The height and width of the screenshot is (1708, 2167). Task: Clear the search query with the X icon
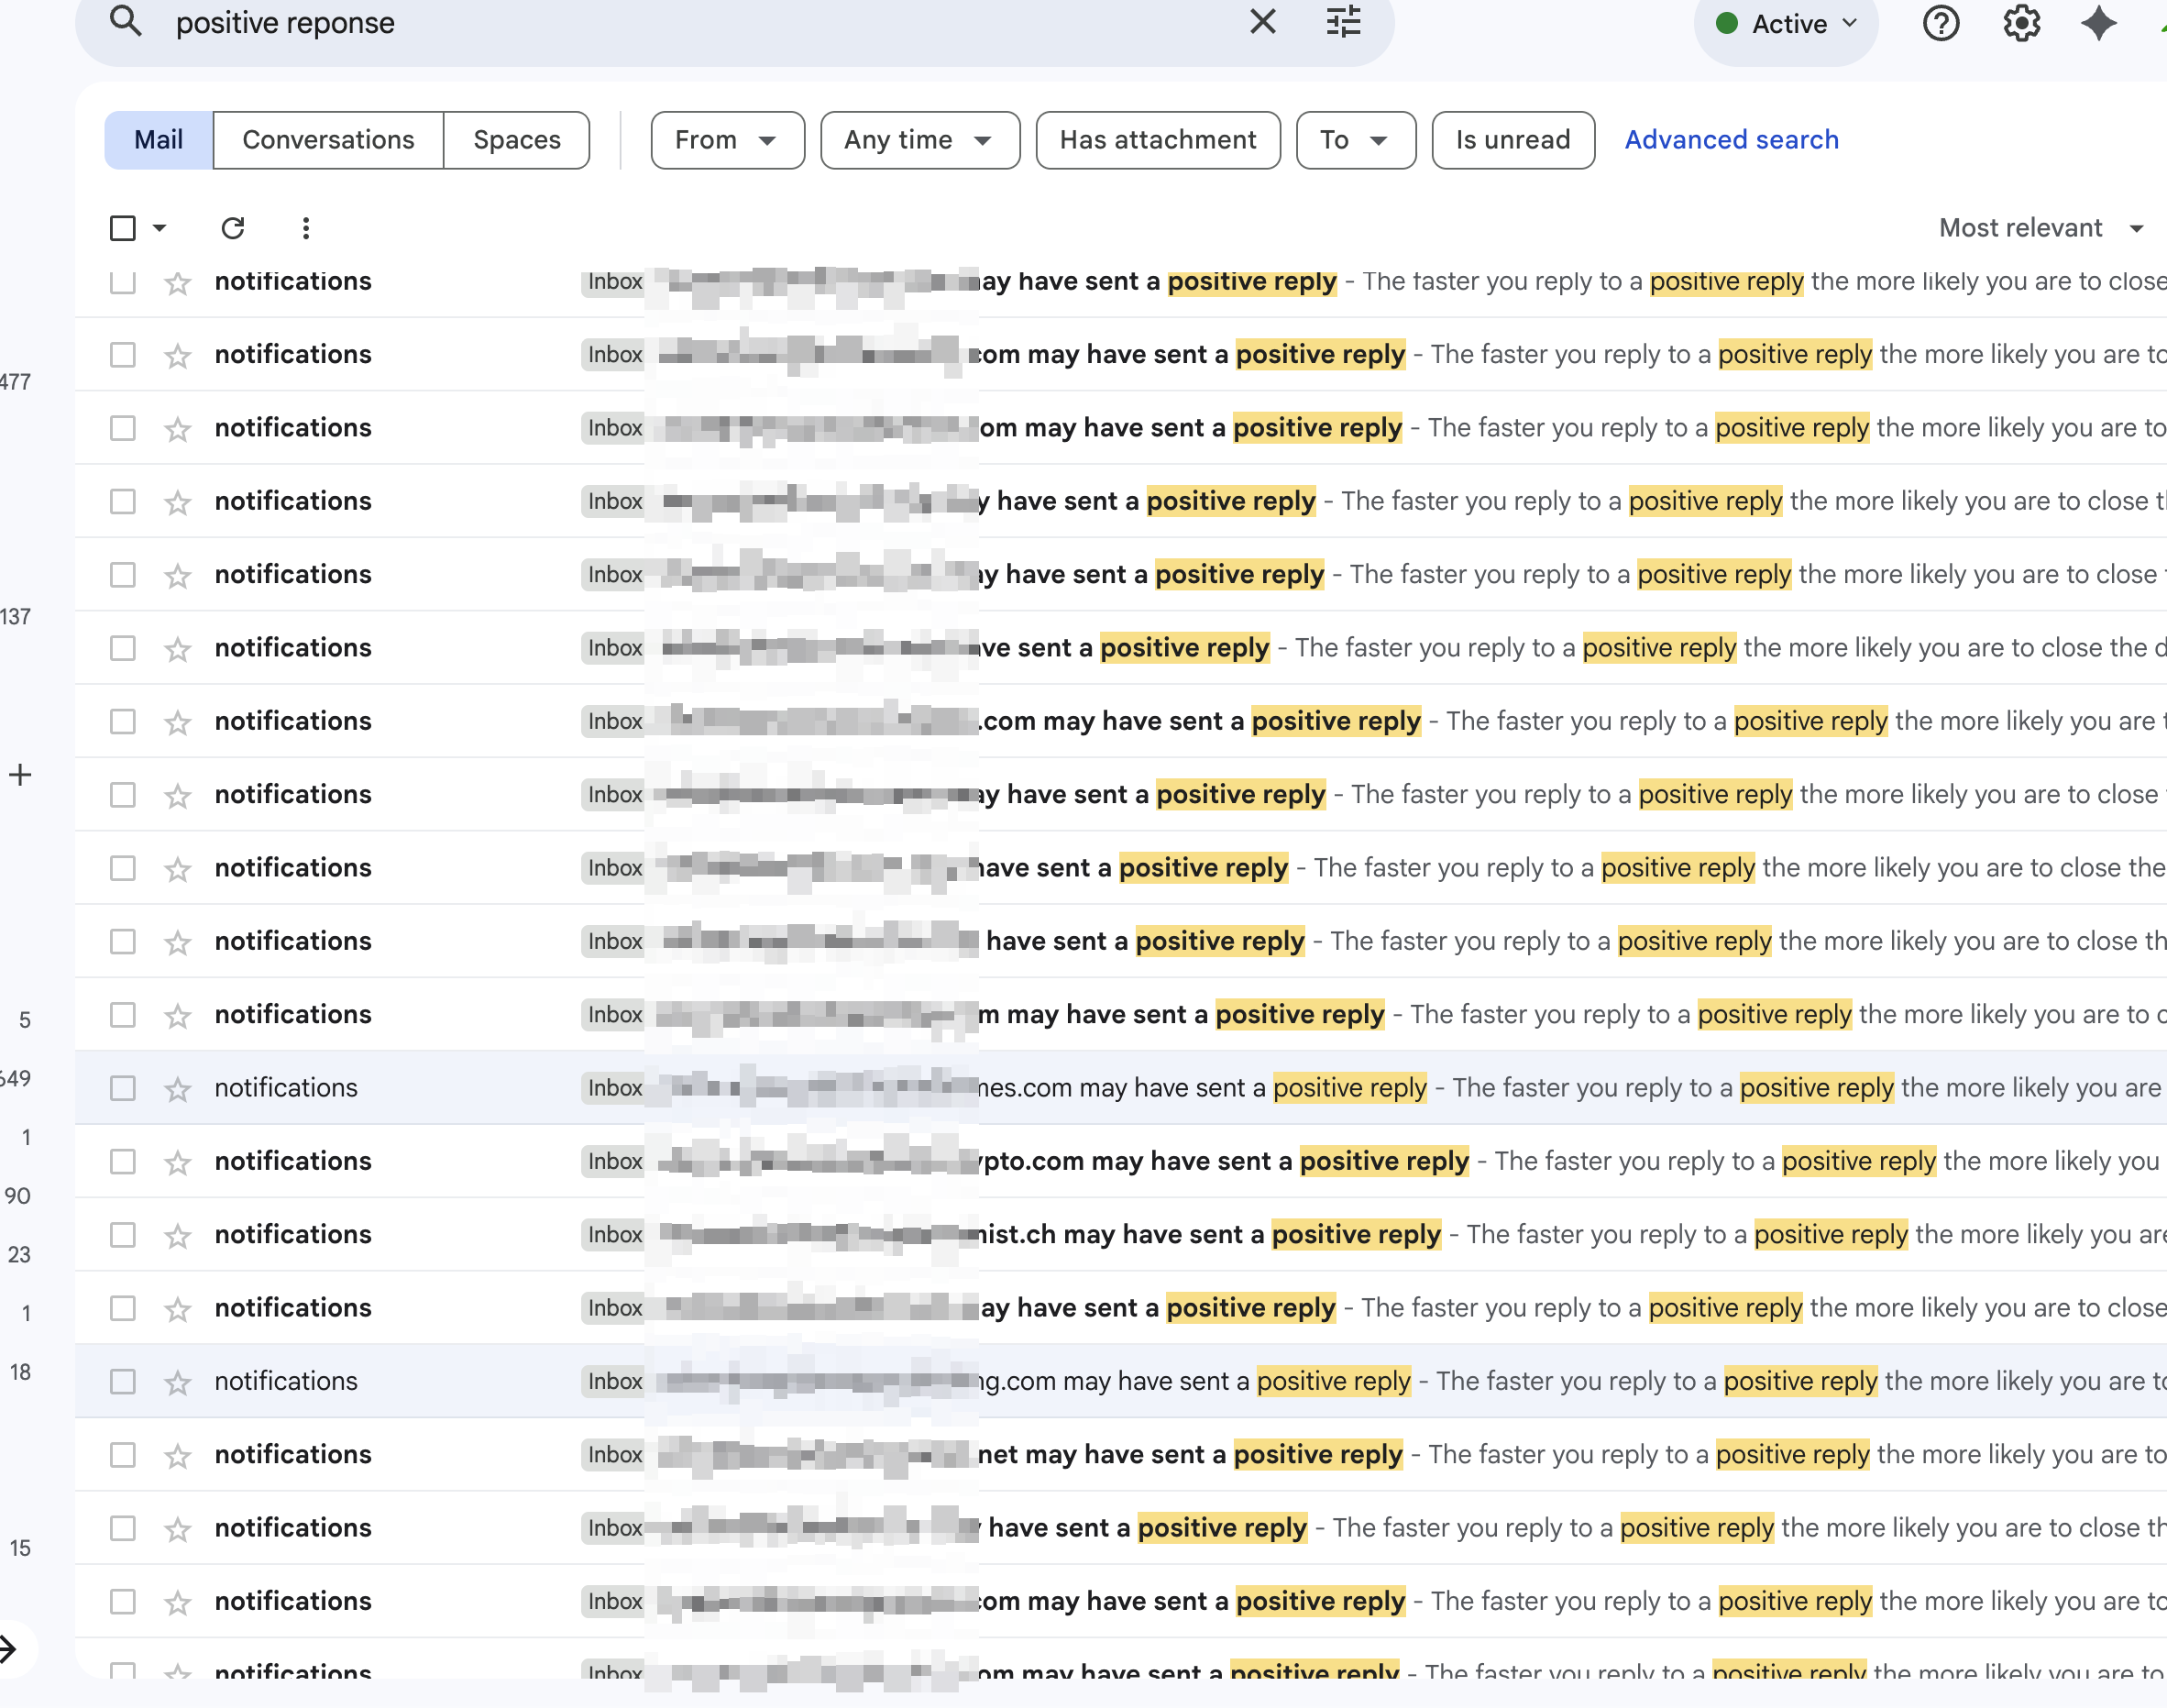coord(1262,22)
